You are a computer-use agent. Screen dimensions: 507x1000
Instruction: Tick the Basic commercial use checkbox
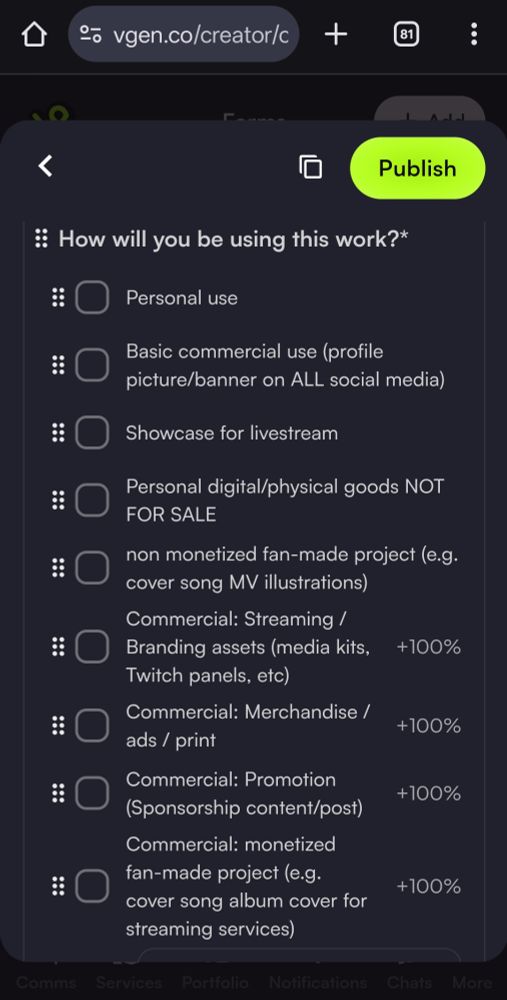[92, 365]
